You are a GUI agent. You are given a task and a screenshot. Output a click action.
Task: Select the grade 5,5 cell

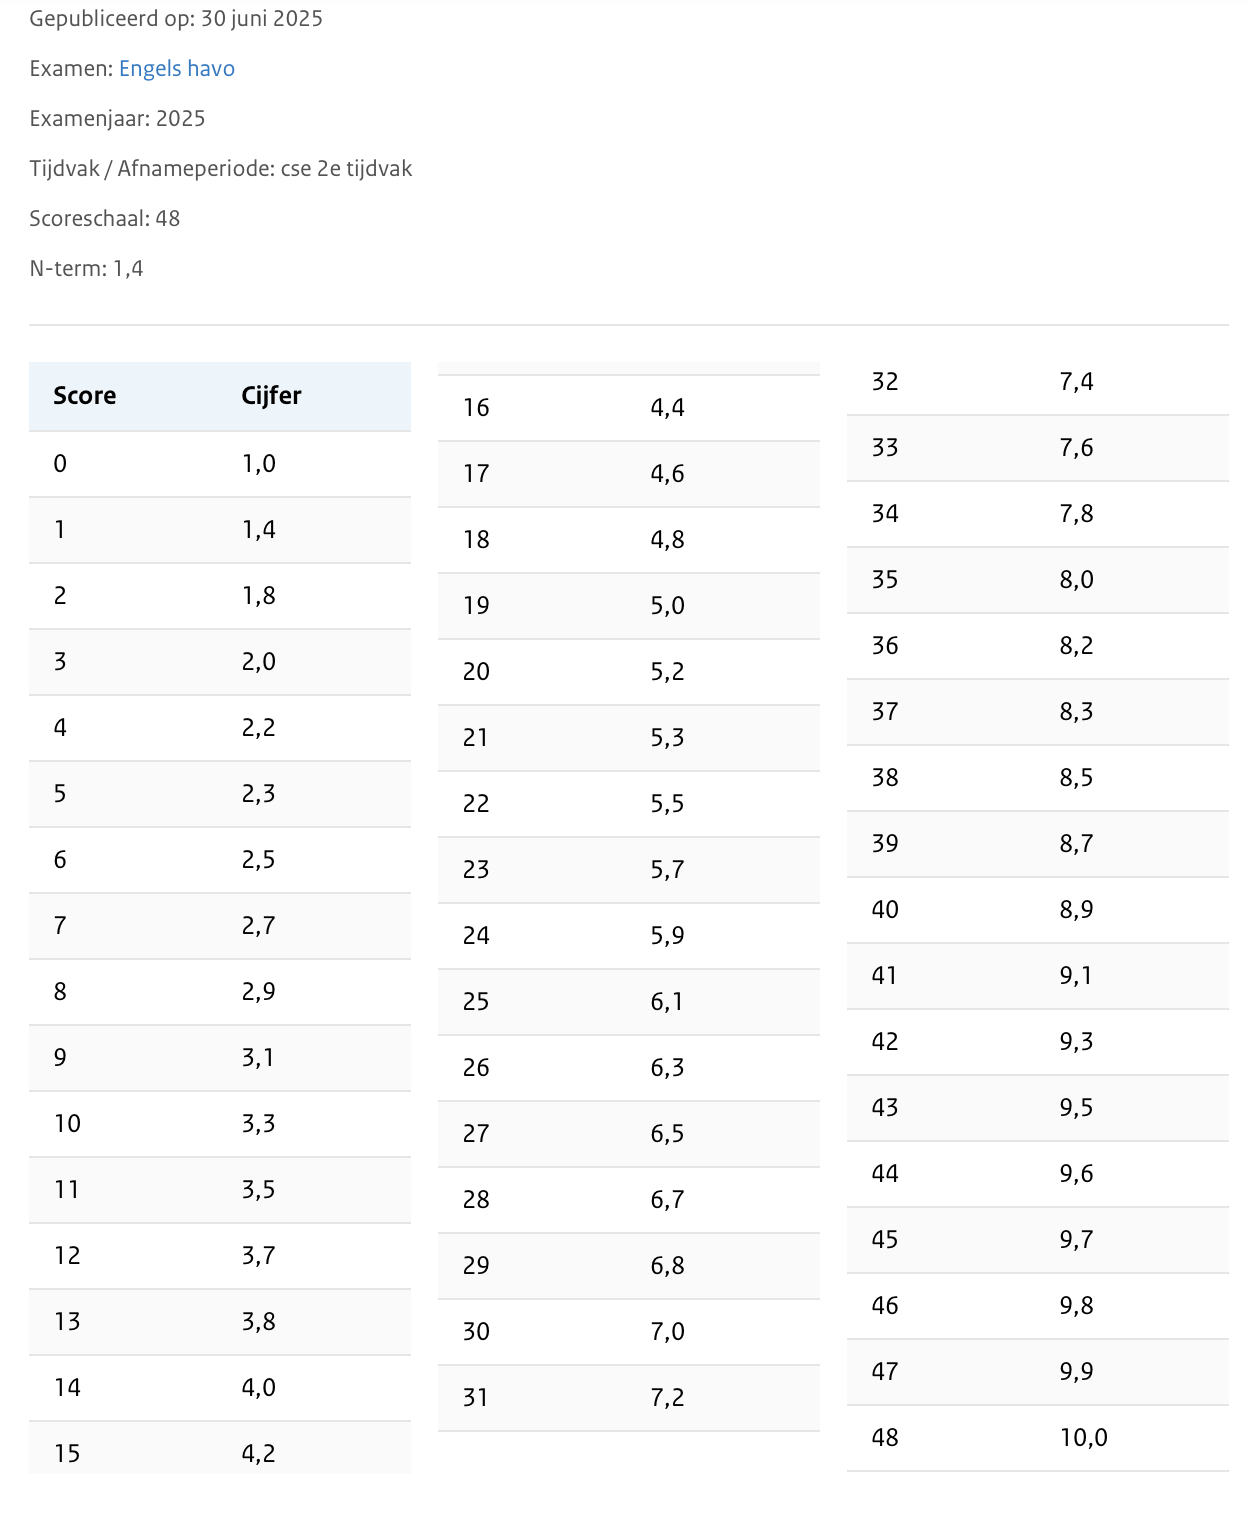pyautogui.click(x=667, y=804)
